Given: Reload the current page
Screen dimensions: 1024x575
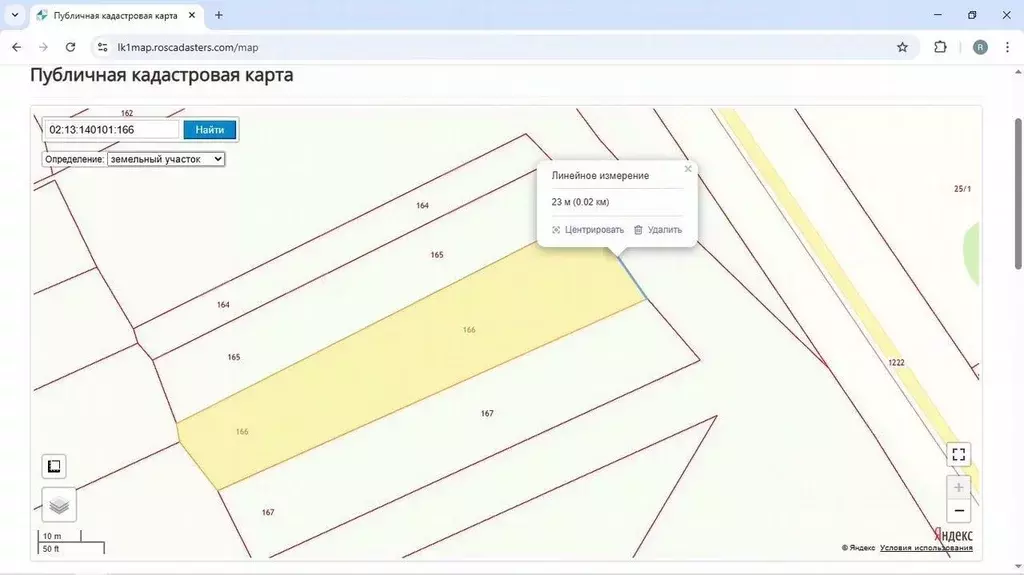Looking at the screenshot, I should pyautogui.click(x=70, y=47).
